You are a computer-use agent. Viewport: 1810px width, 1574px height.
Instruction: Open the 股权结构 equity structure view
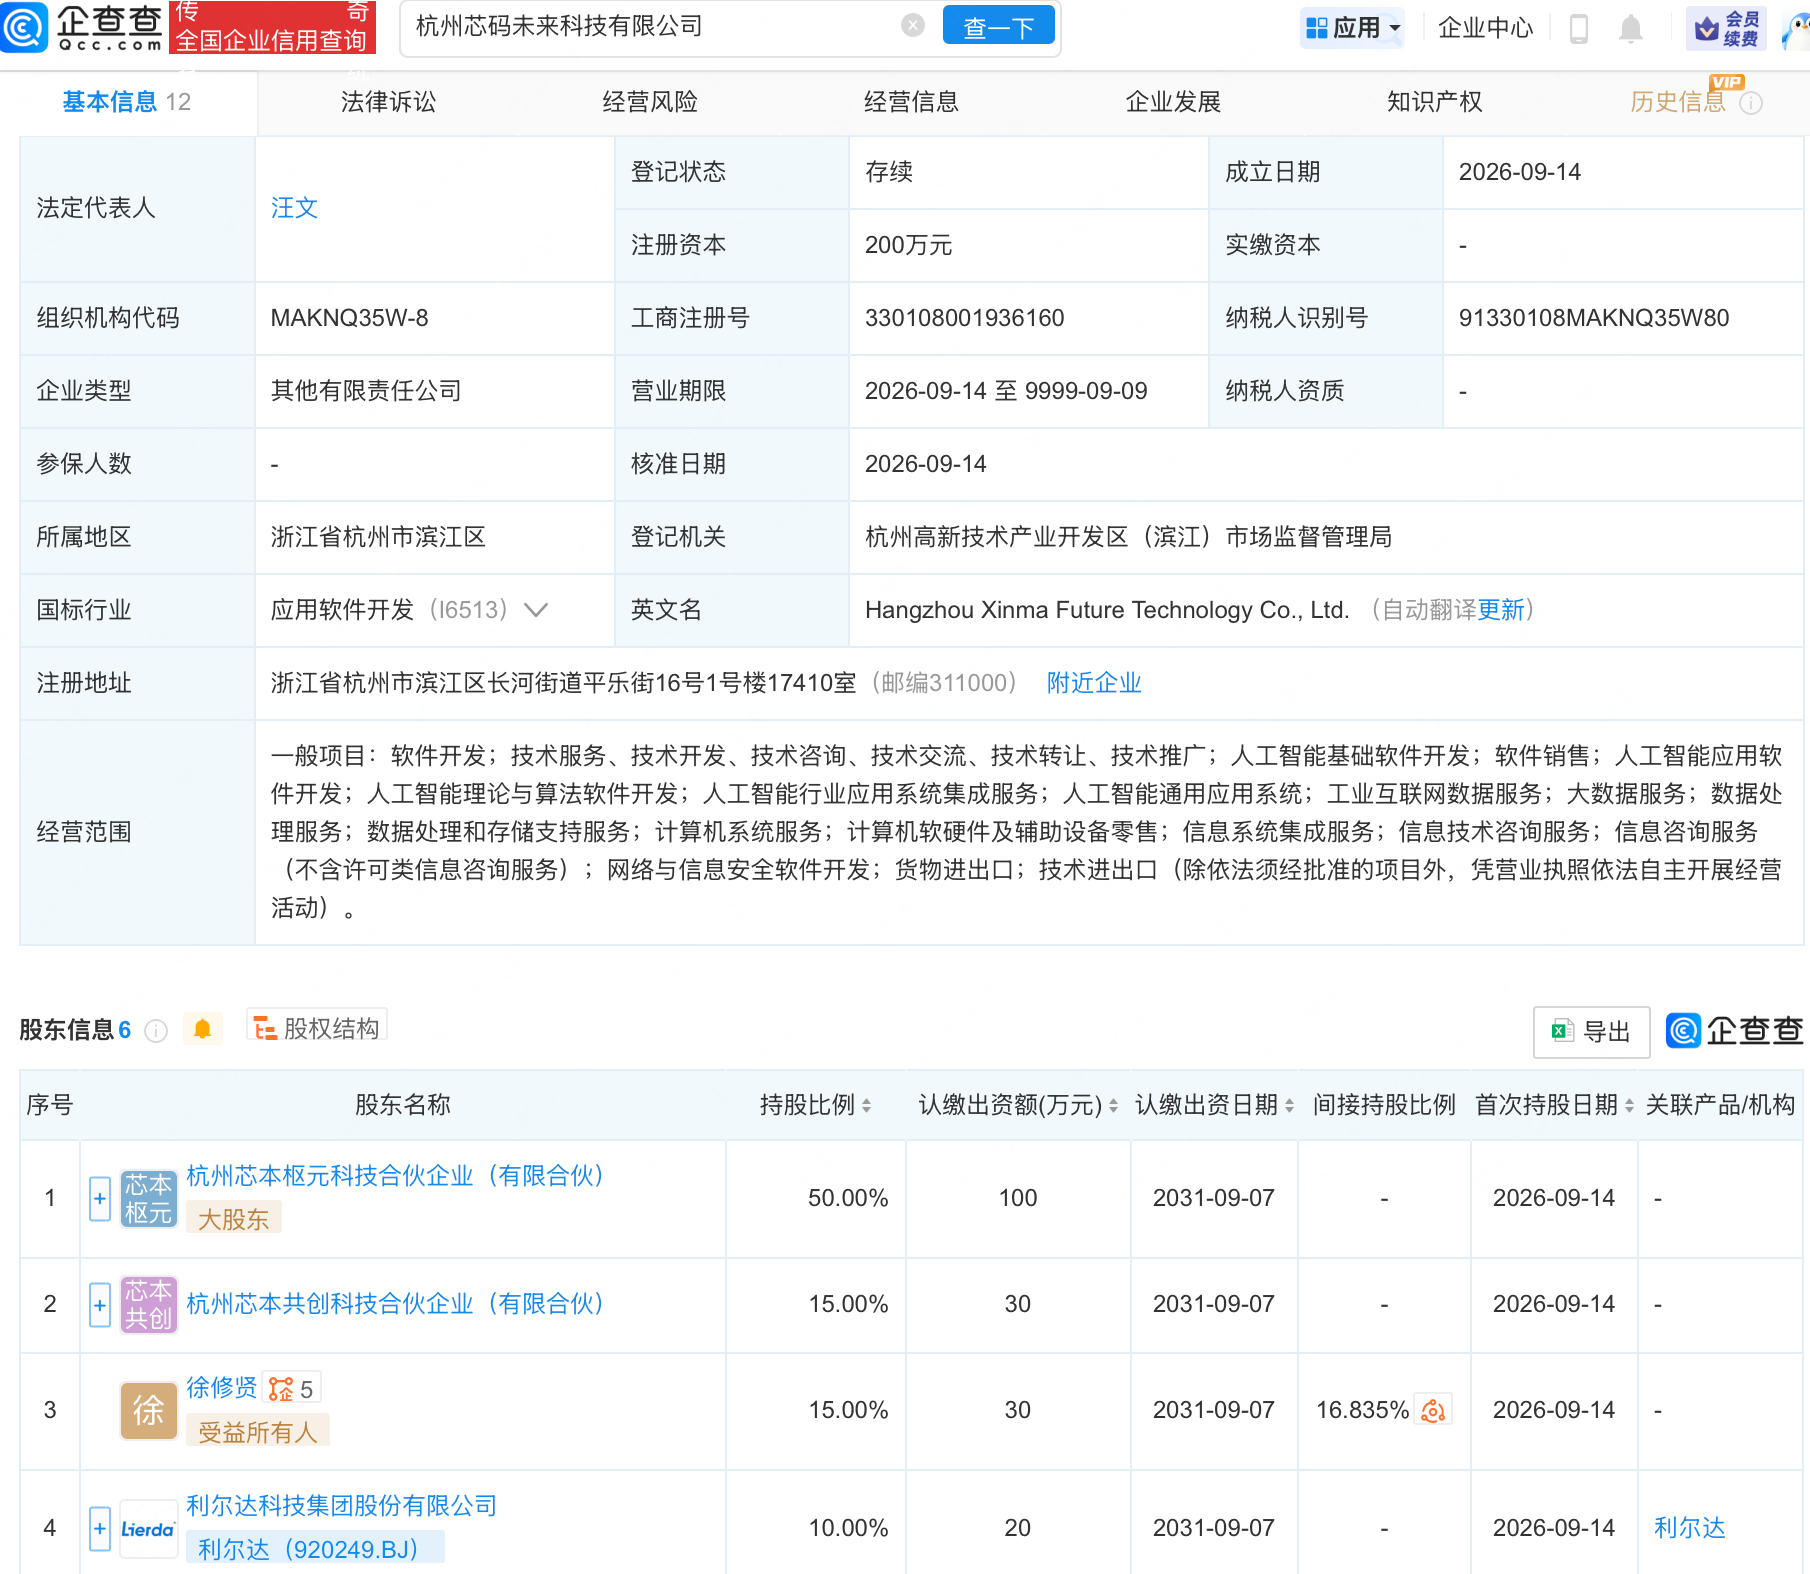(317, 1028)
